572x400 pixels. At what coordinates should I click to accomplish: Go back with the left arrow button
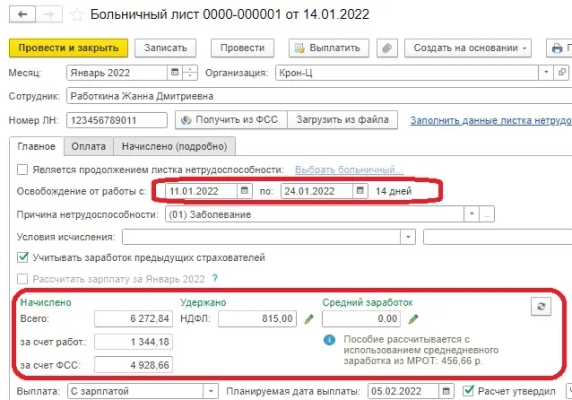coord(22,15)
